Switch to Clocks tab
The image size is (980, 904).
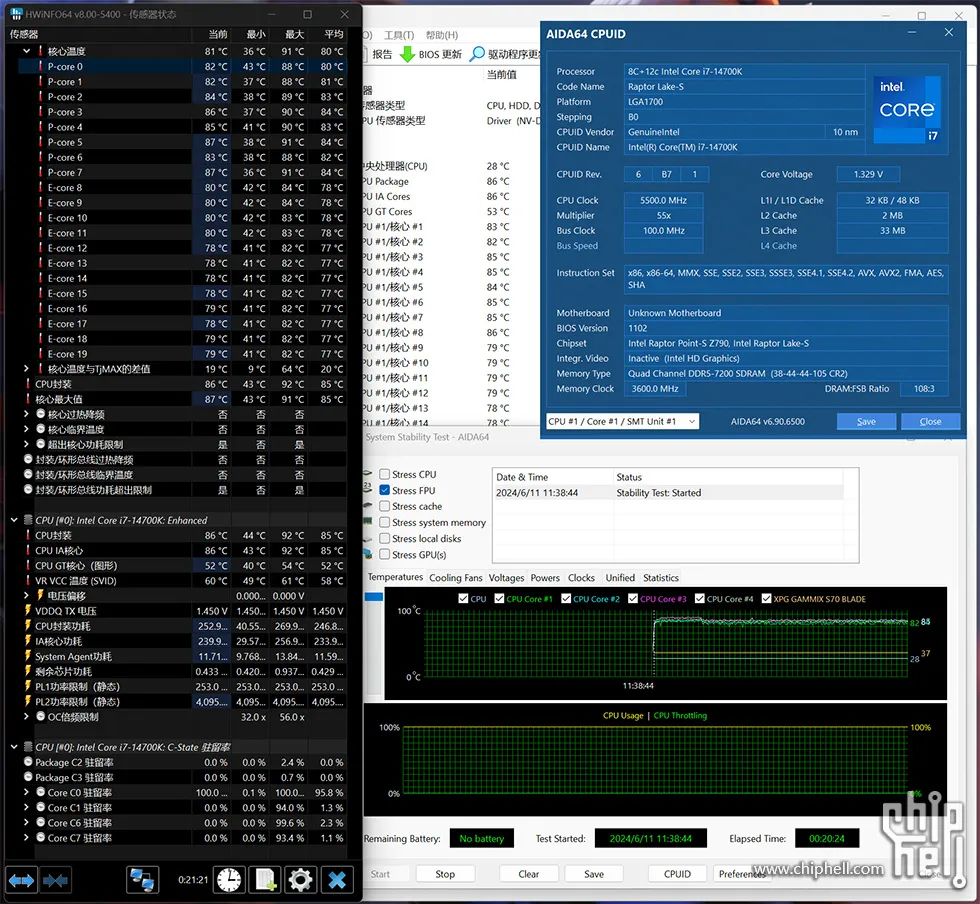tap(581, 578)
